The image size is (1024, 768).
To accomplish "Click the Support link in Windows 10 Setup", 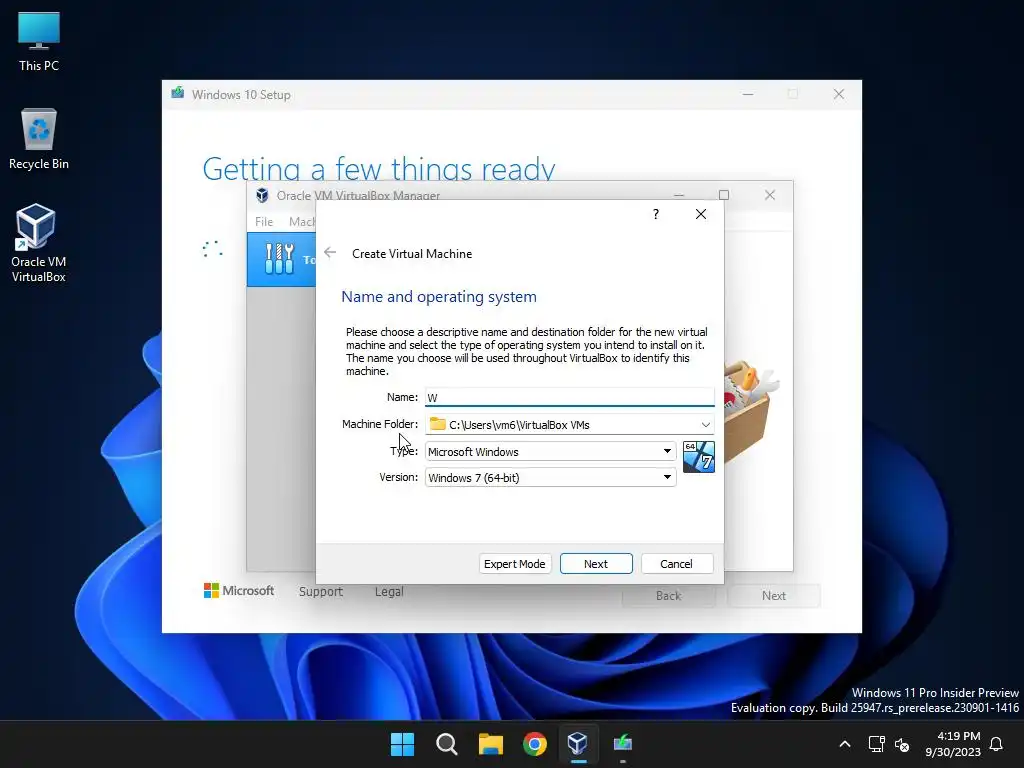I will [321, 591].
